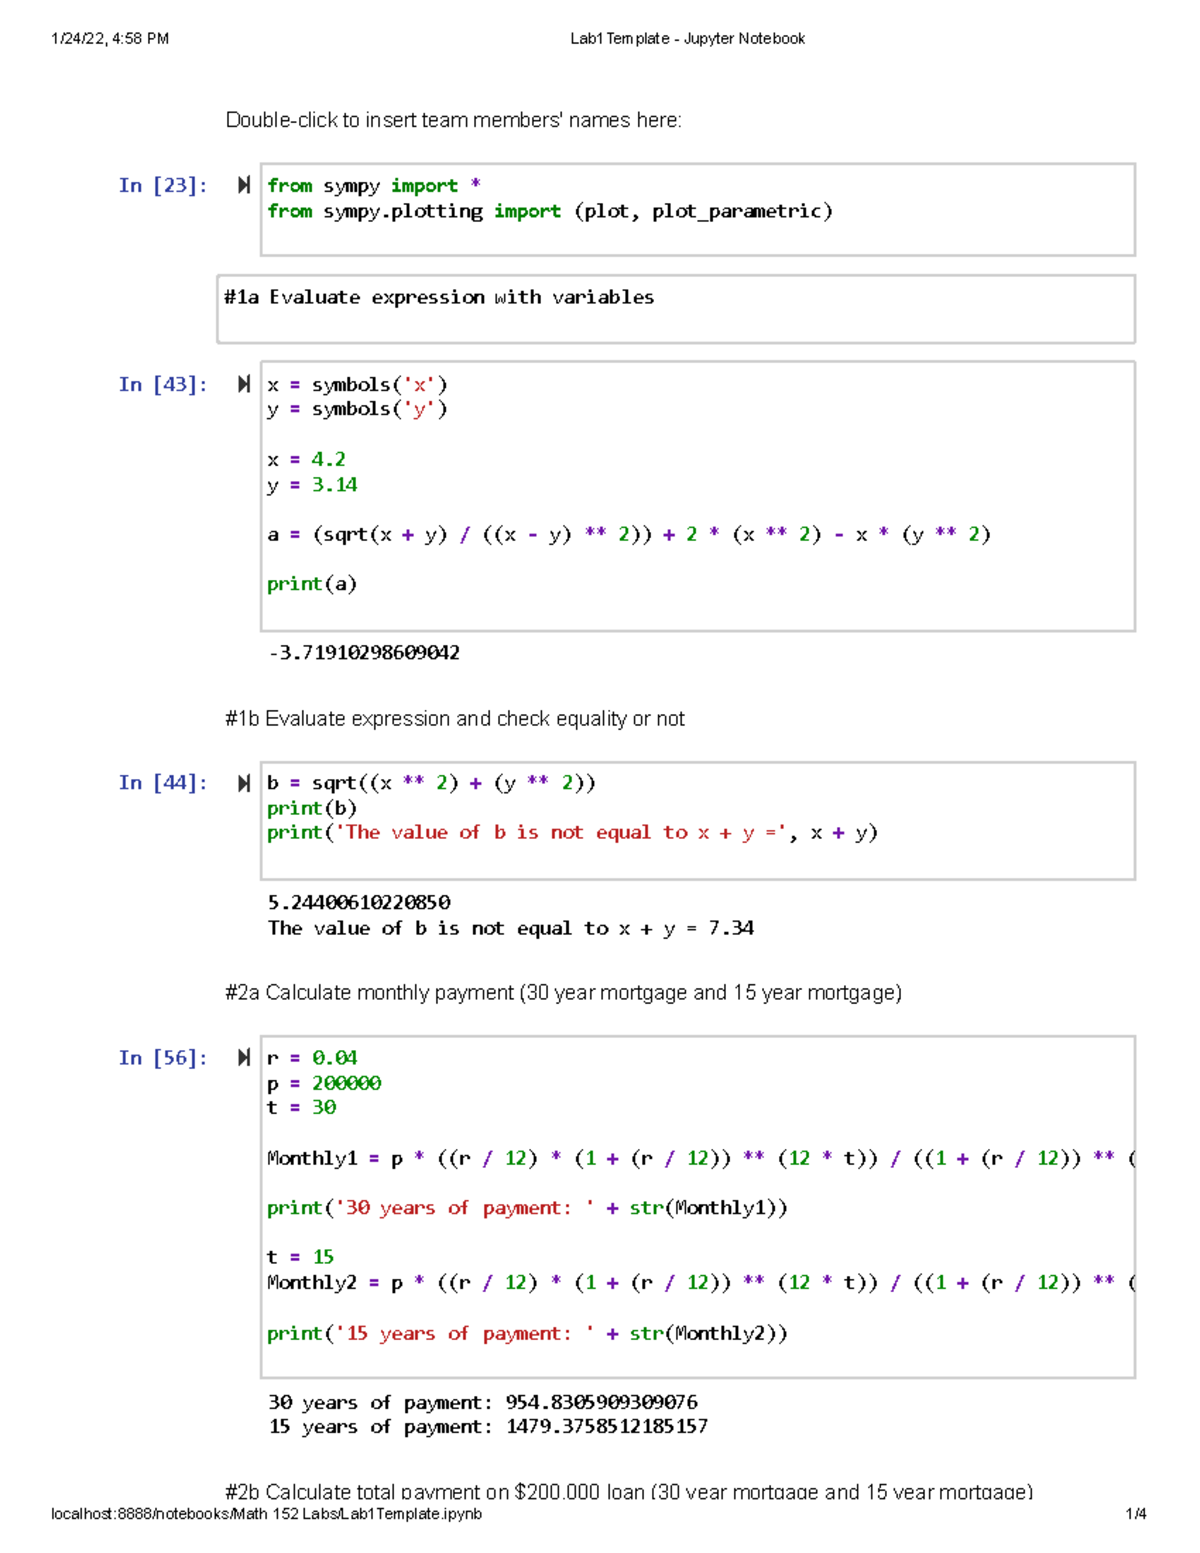The width and height of the screenshot is (1200, 1553).
Task: Focus the sympy import code cell
Action: click(696, 209)
